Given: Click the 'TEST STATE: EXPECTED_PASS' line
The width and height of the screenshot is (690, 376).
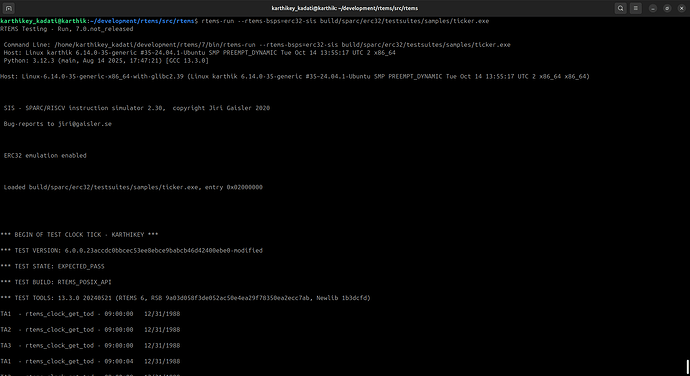Looking at the screenshot, I should pos(52,266).
